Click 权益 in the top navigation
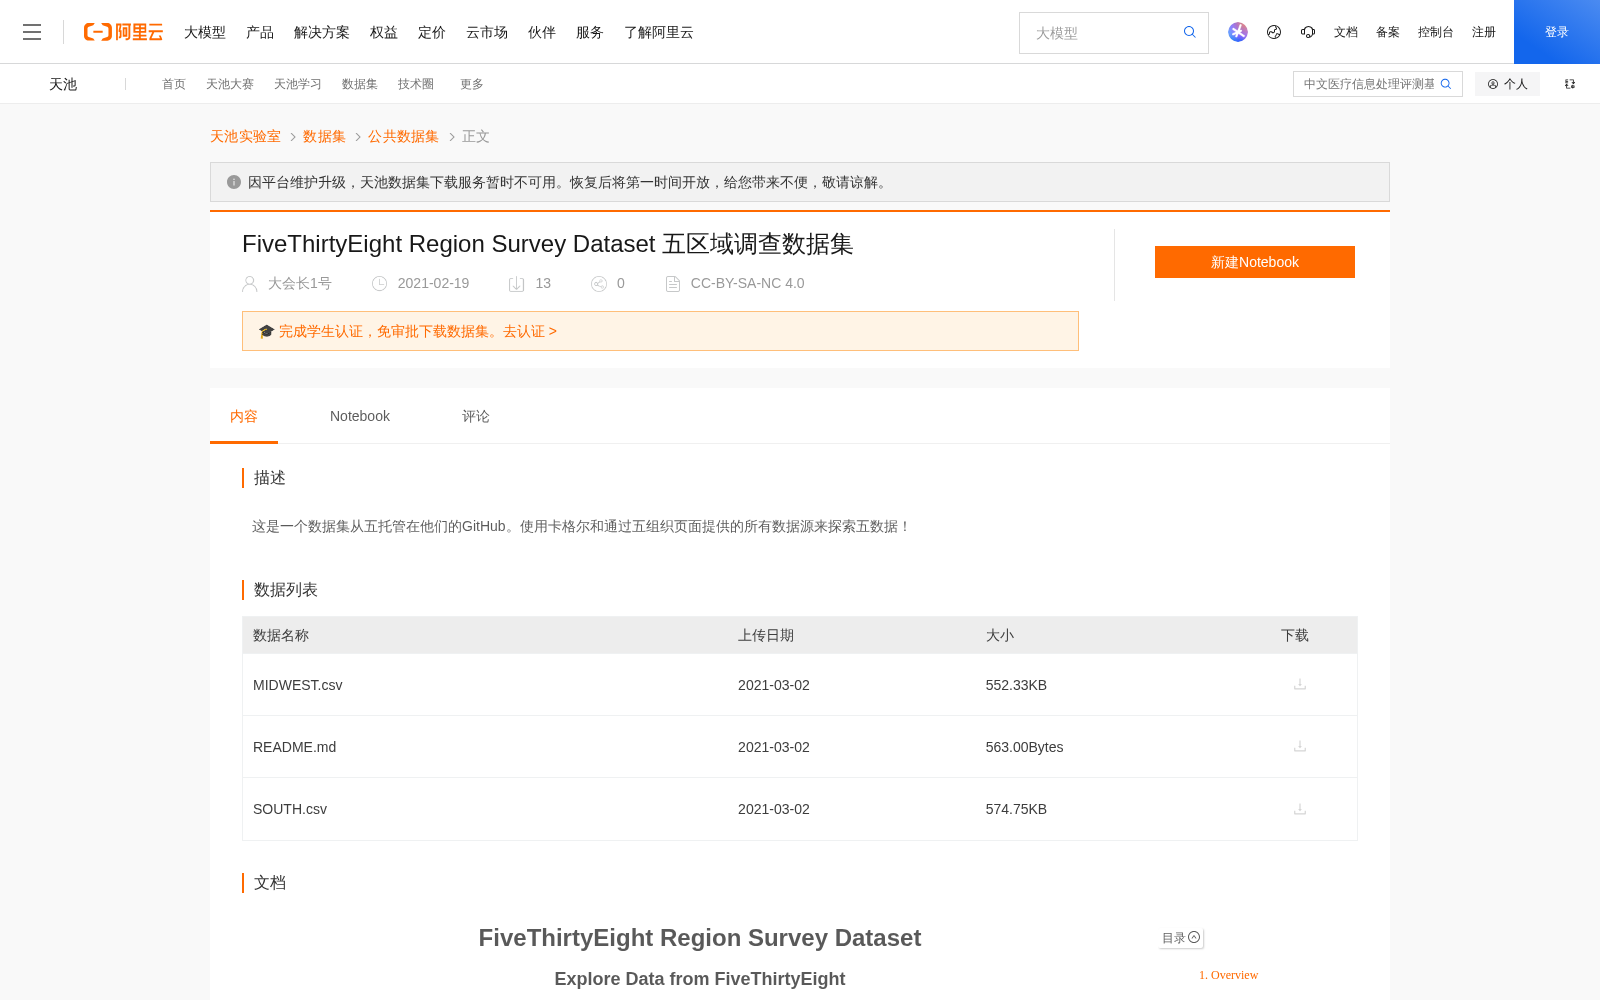The width and height of the screenshot is (1600, 1000). coord(384,32)
